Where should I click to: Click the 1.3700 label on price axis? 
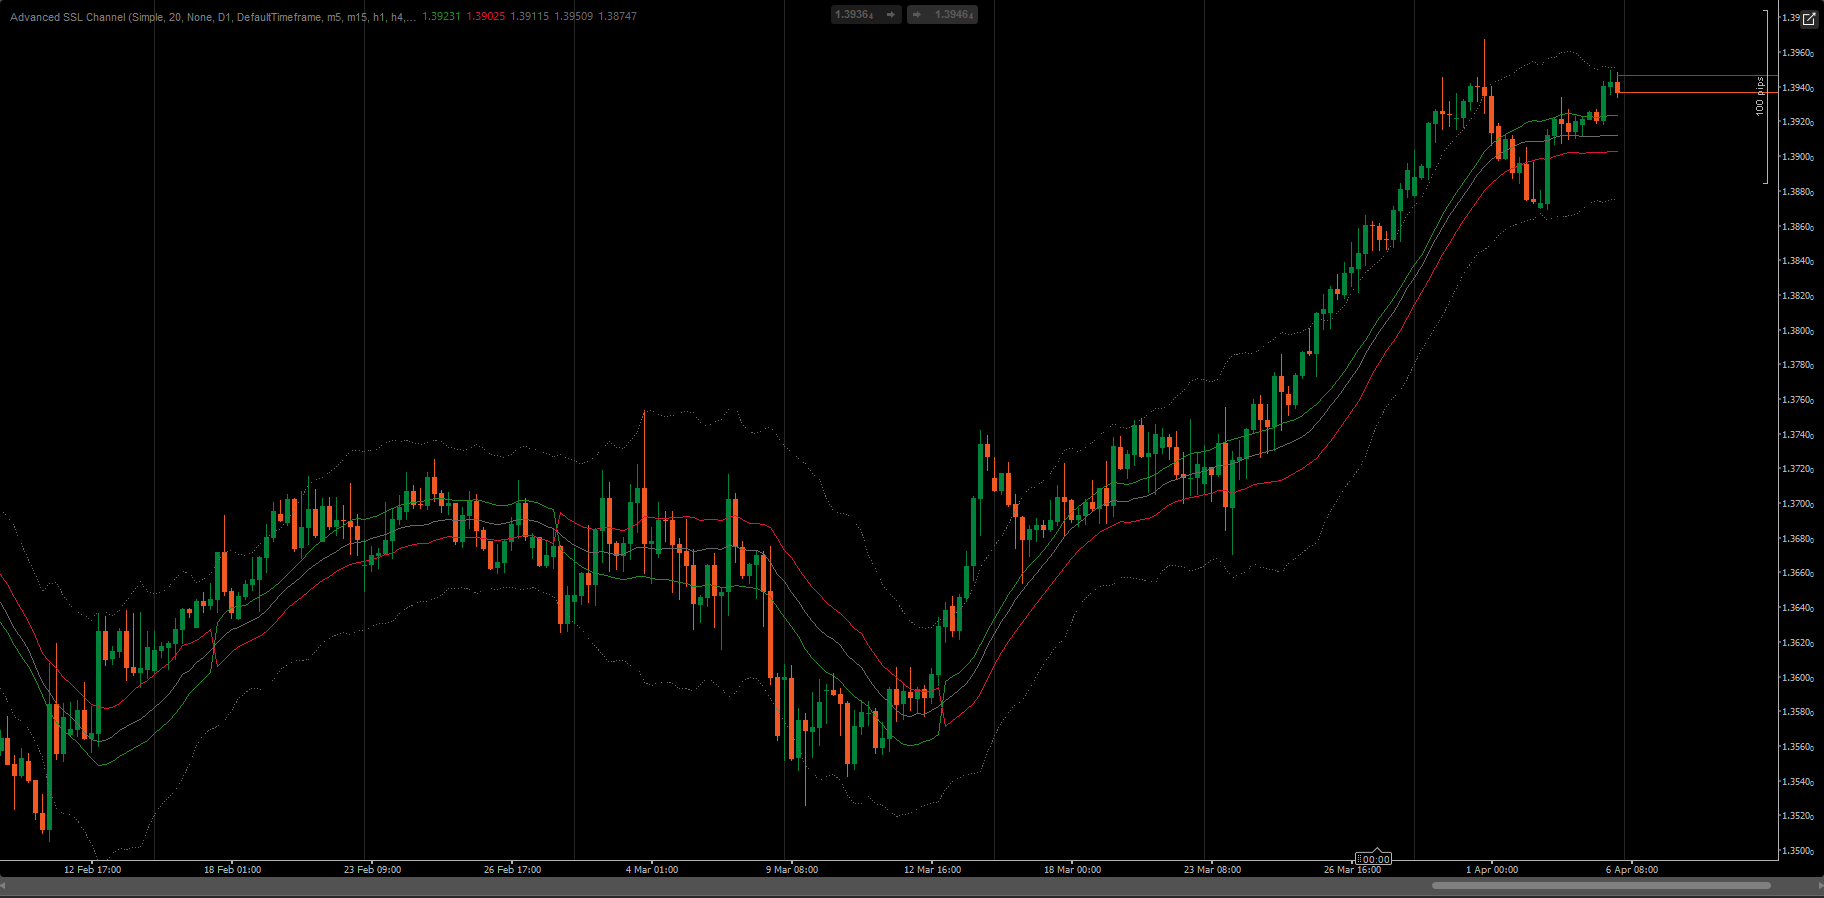1798,504
